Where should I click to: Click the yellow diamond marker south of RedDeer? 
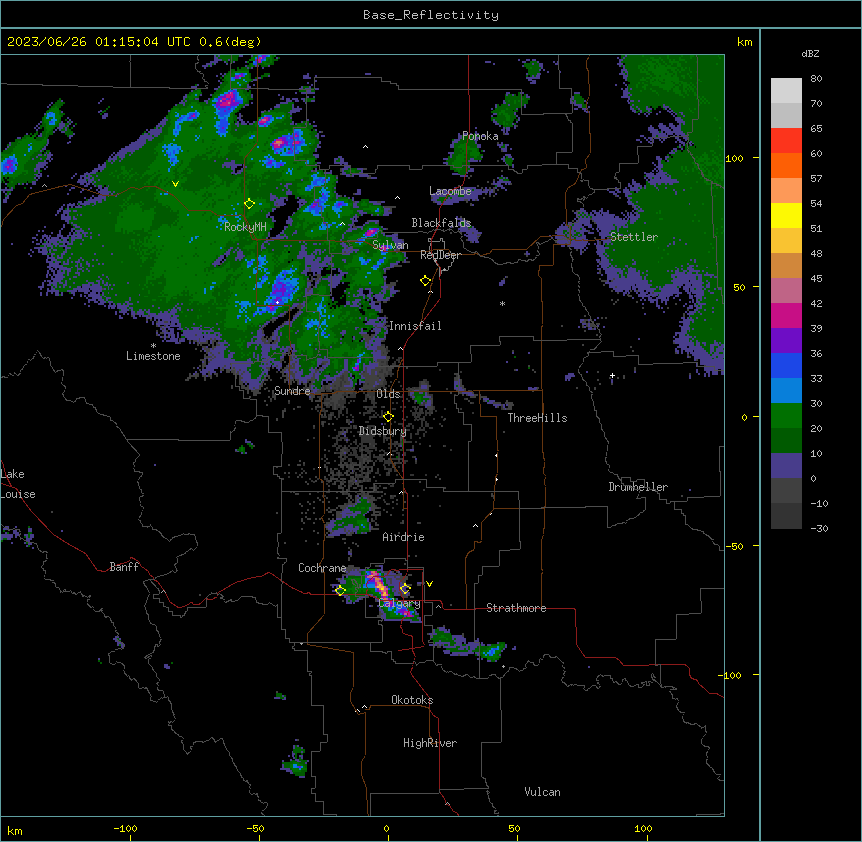click(x=425, y=281)
